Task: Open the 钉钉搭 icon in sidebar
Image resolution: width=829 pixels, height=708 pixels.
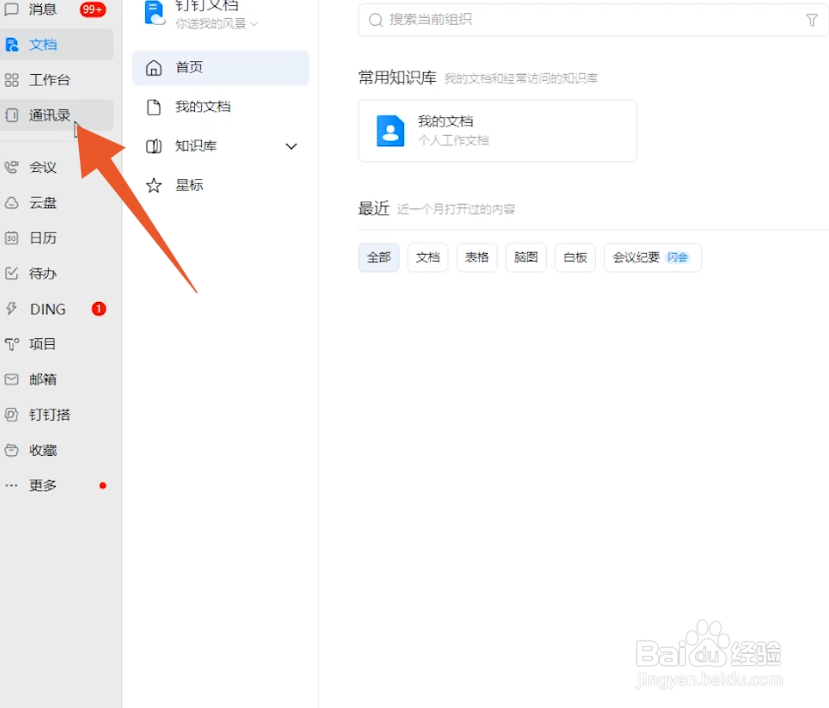Action: [12, 415]
